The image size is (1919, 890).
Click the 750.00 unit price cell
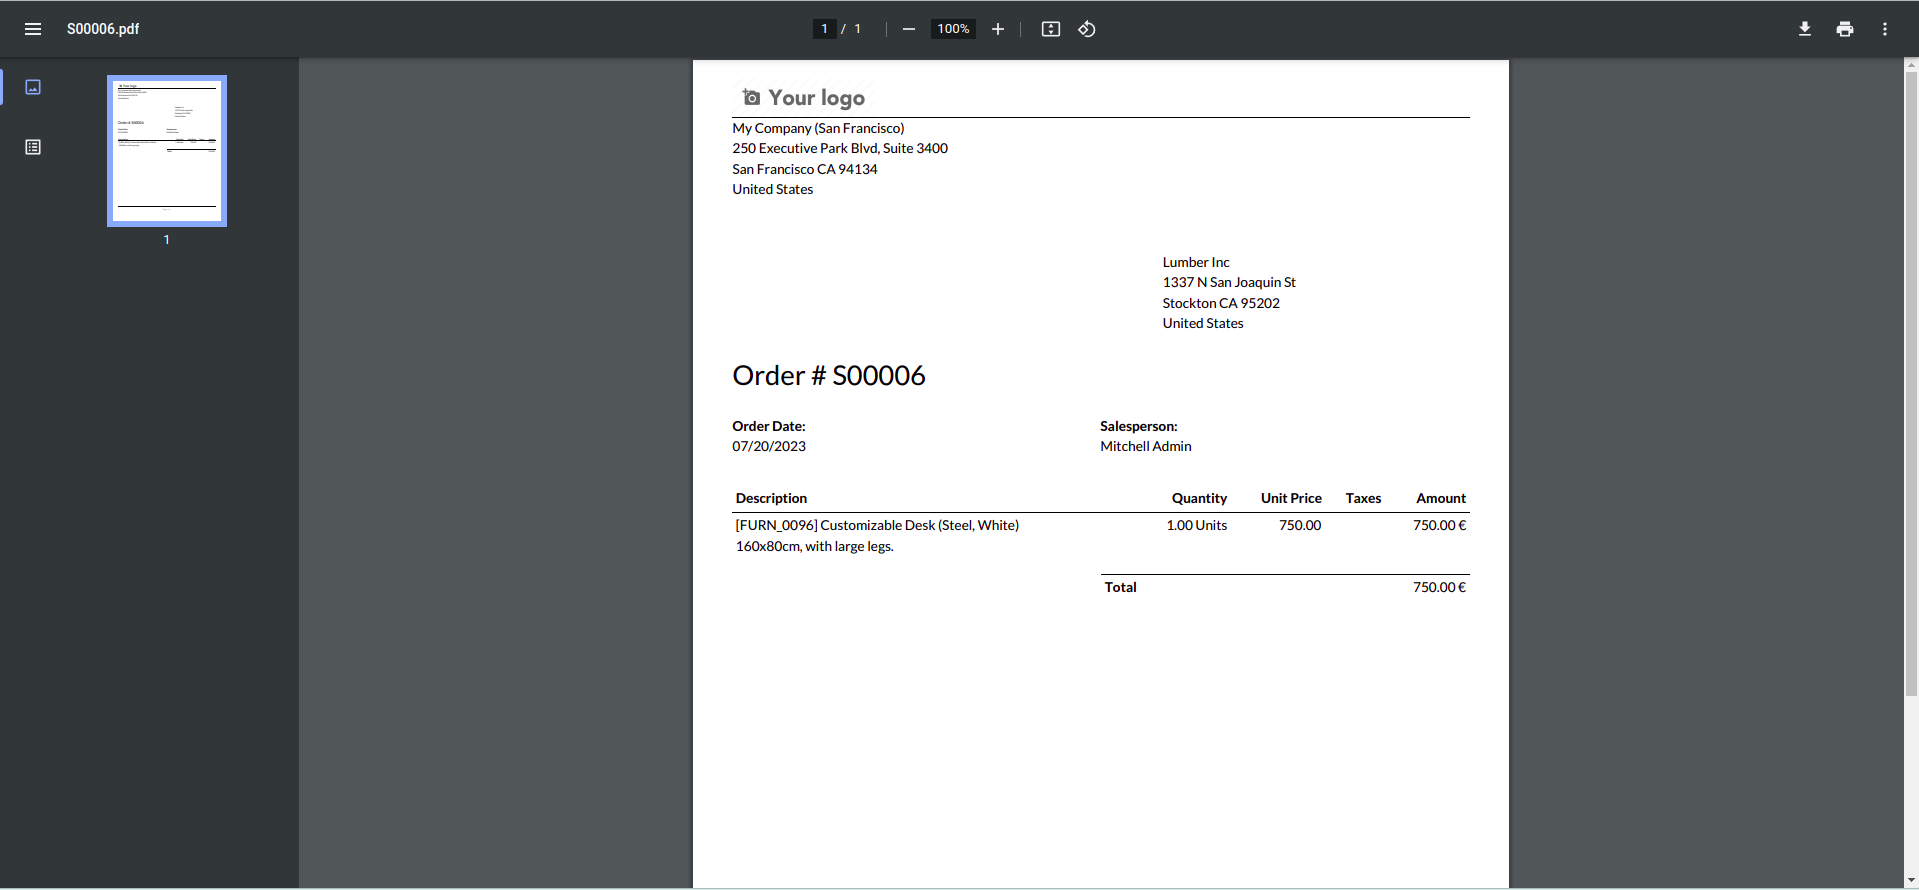(1300, 525)
